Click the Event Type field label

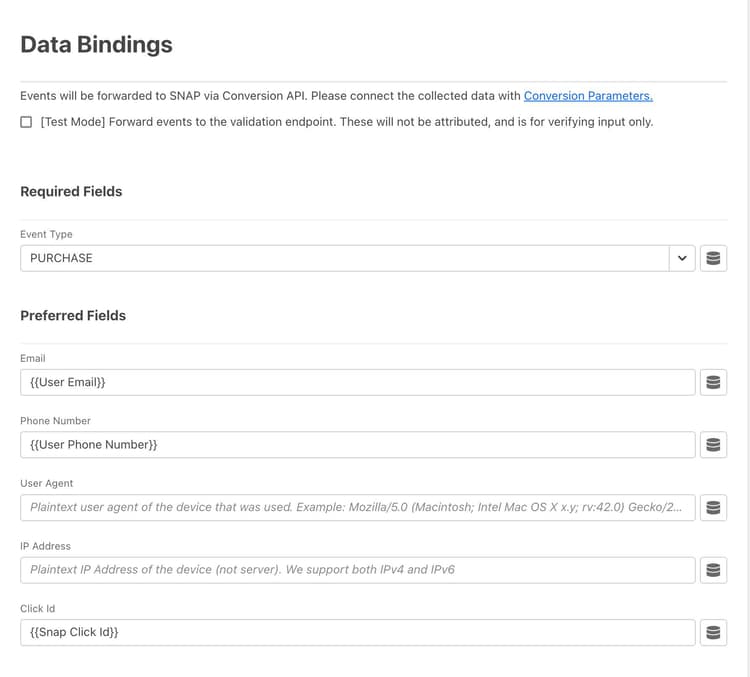click(x=46, y=234)
